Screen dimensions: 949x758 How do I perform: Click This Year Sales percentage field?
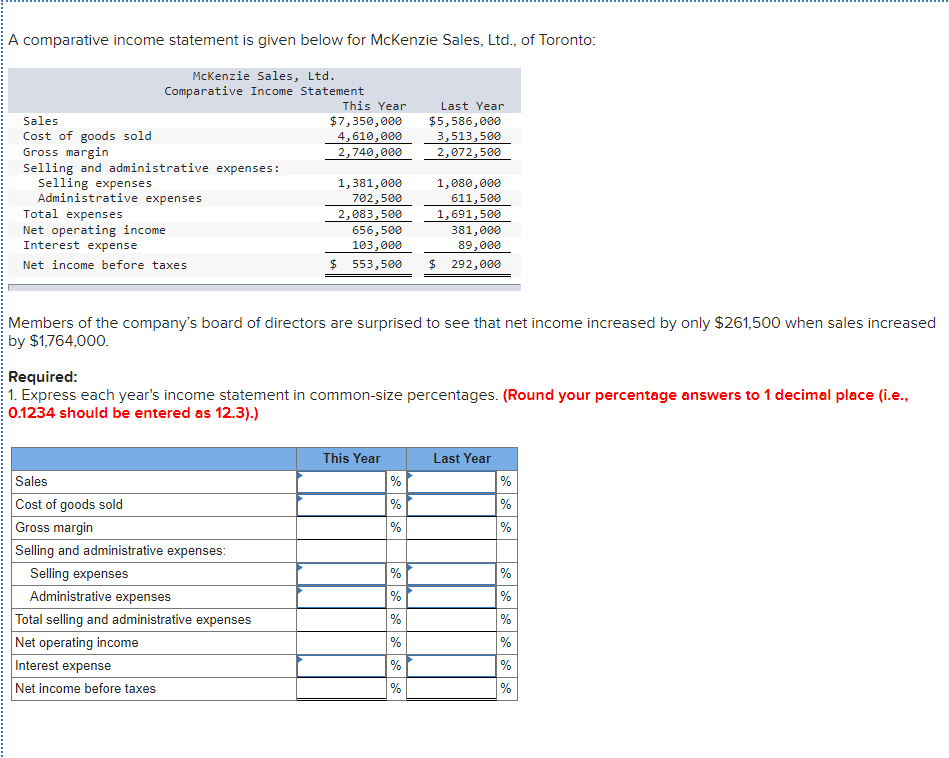point(341,481)
